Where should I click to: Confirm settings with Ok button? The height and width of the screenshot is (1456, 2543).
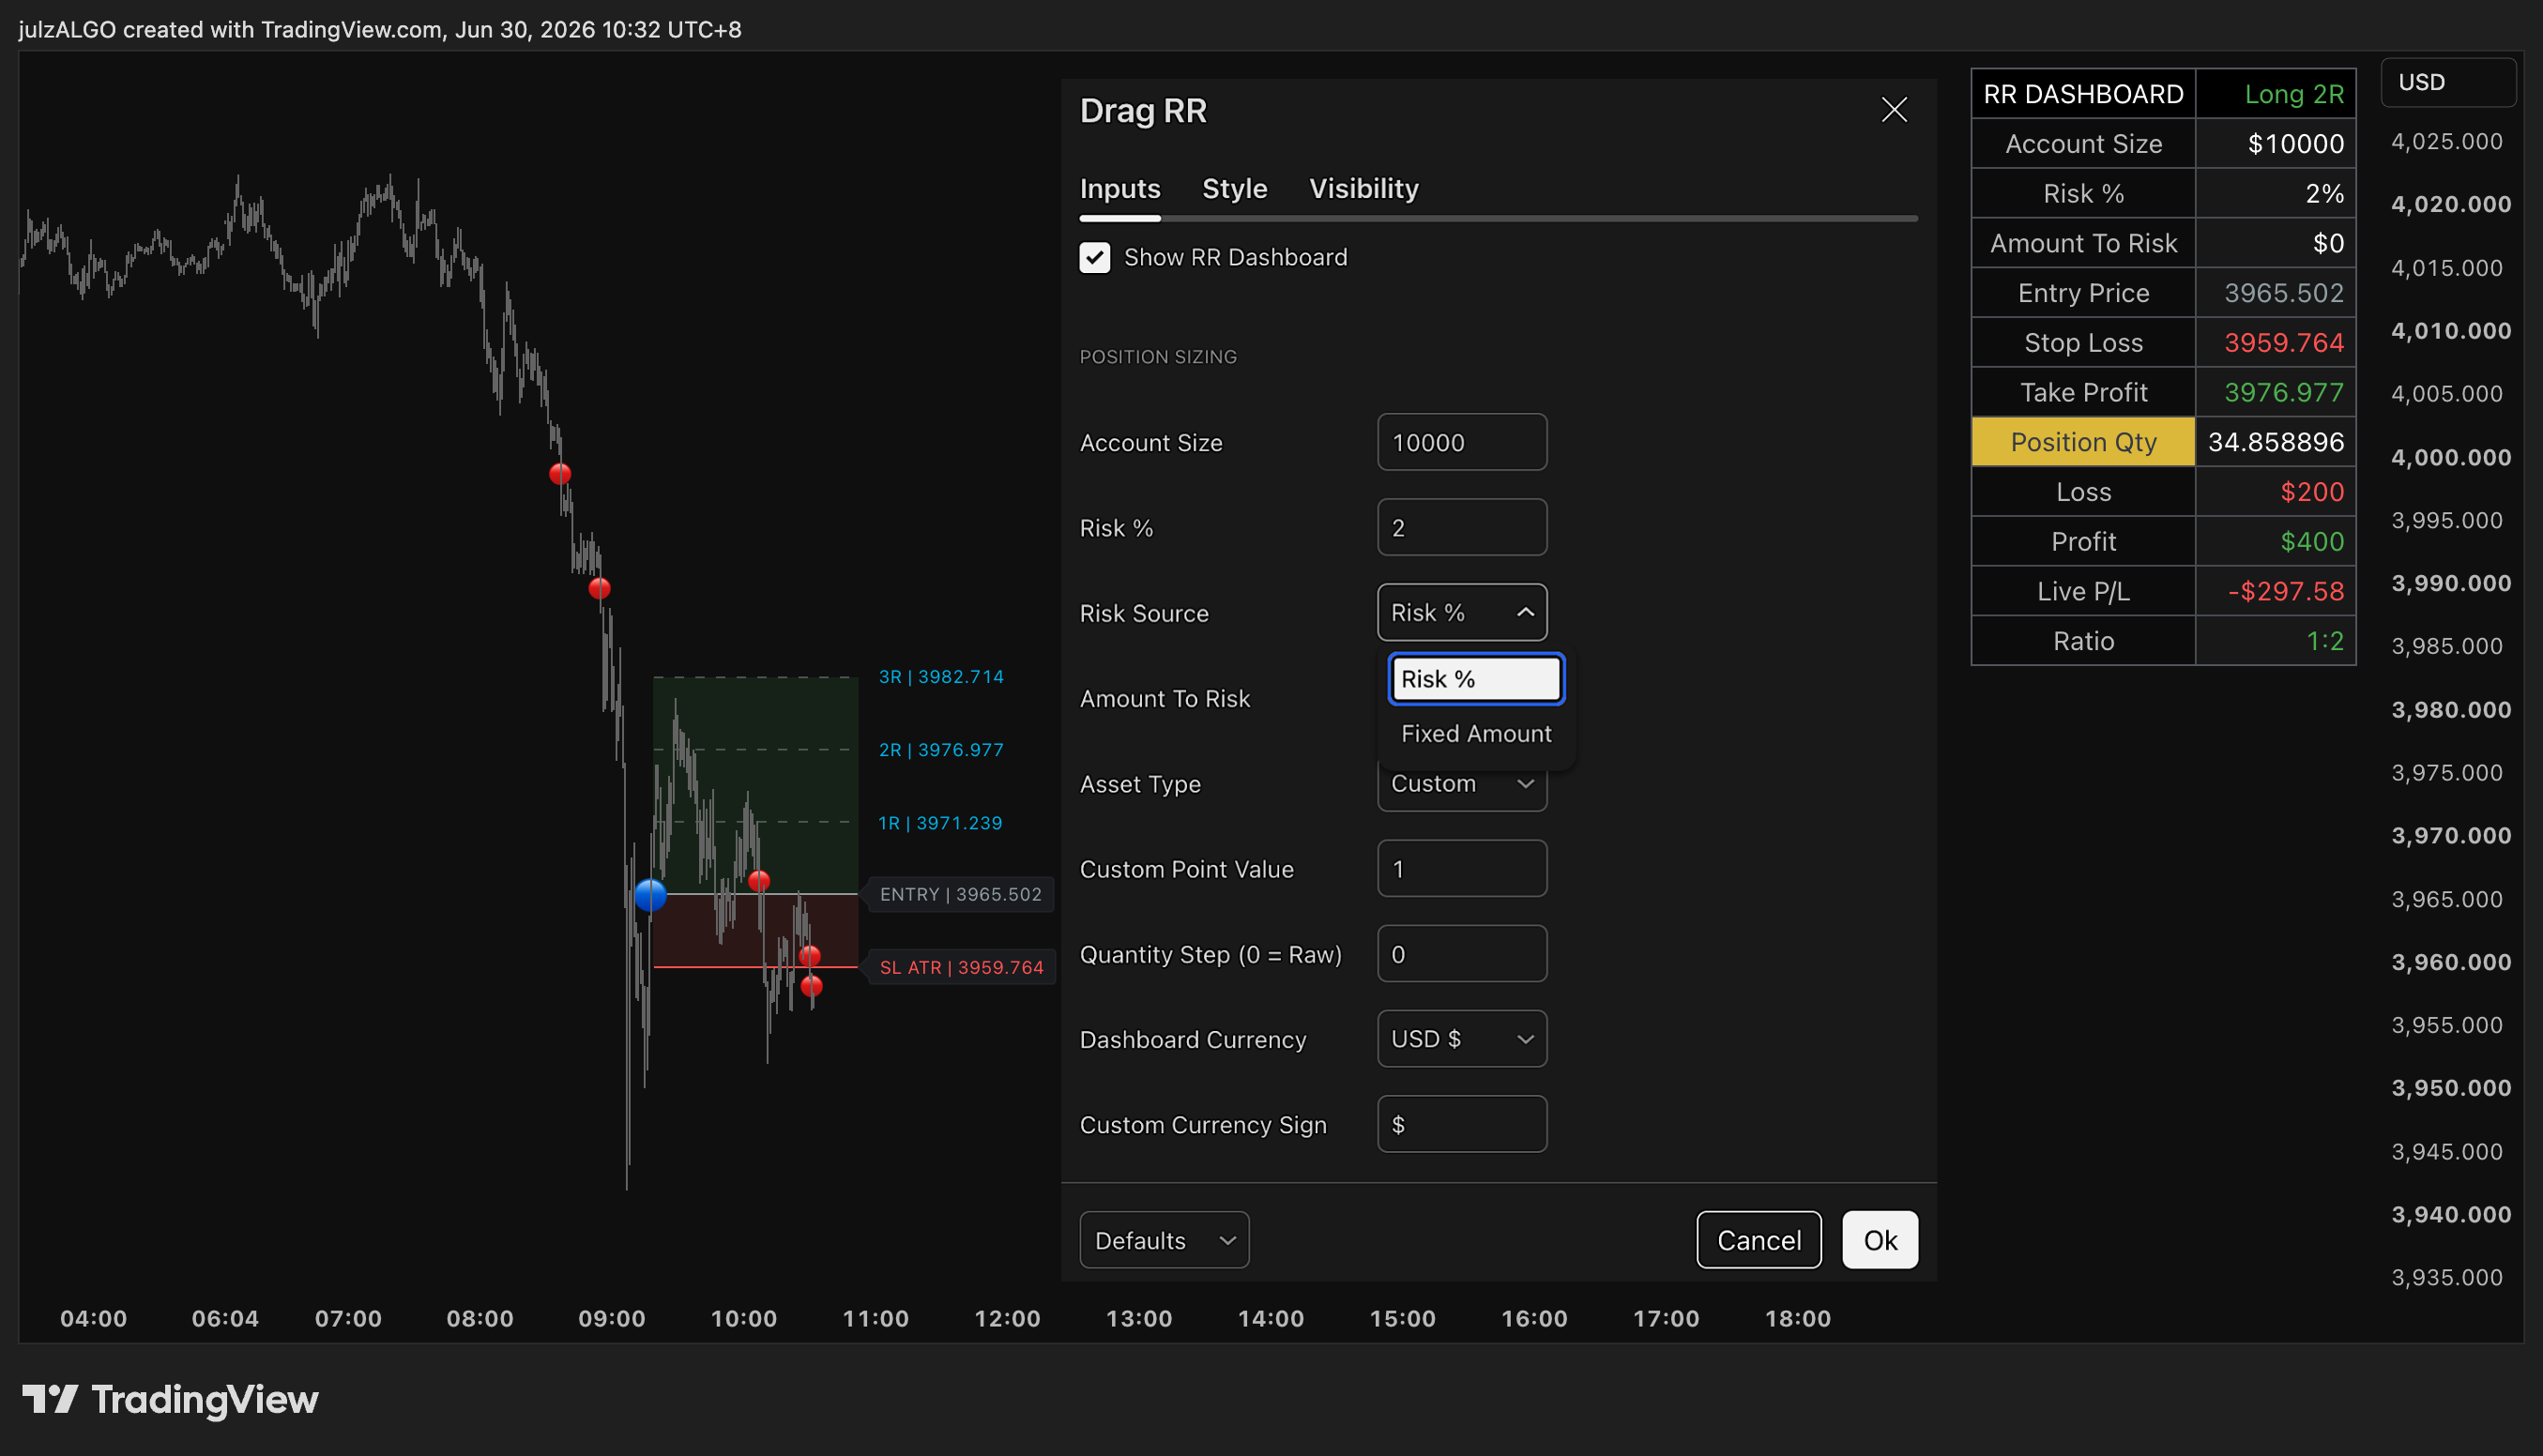[x=1880, y=1240]
